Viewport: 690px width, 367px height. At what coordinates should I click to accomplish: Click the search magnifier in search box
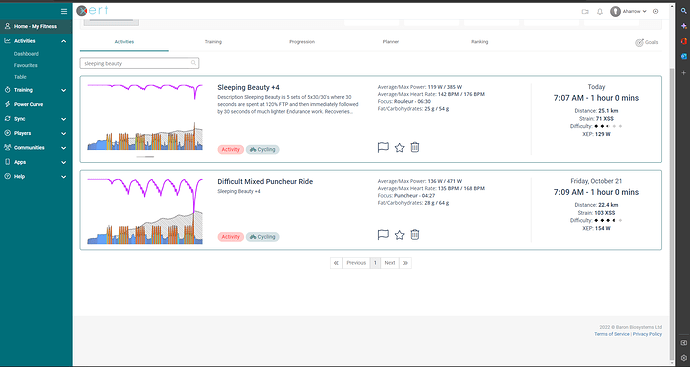(x=193, y=63)
